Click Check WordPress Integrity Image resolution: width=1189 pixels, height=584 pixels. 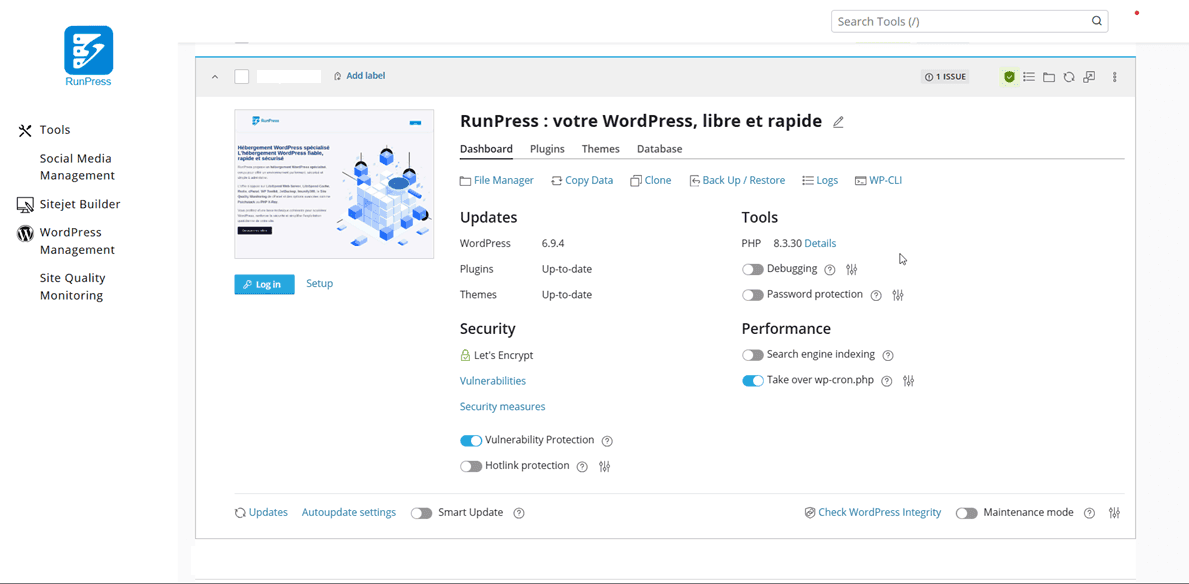coord(873,513)
